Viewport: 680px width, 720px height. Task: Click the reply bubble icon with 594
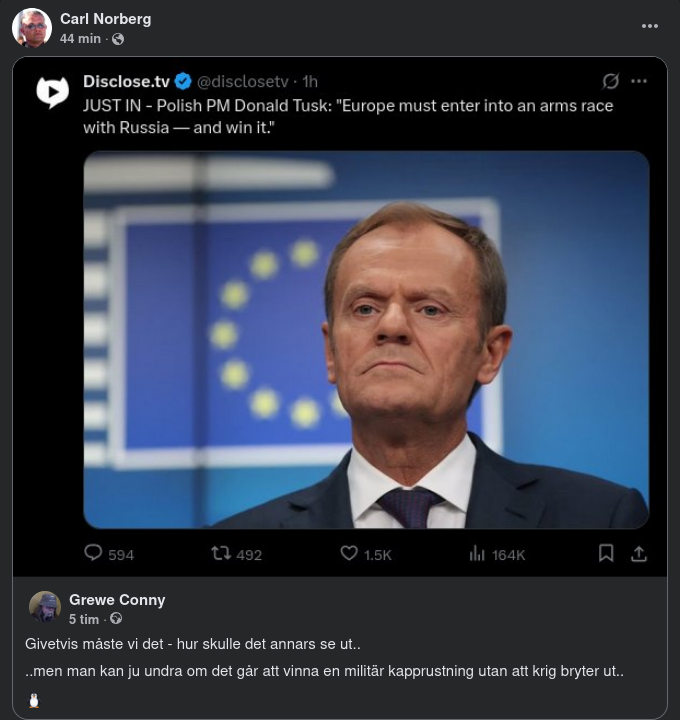tap(93, 553)
